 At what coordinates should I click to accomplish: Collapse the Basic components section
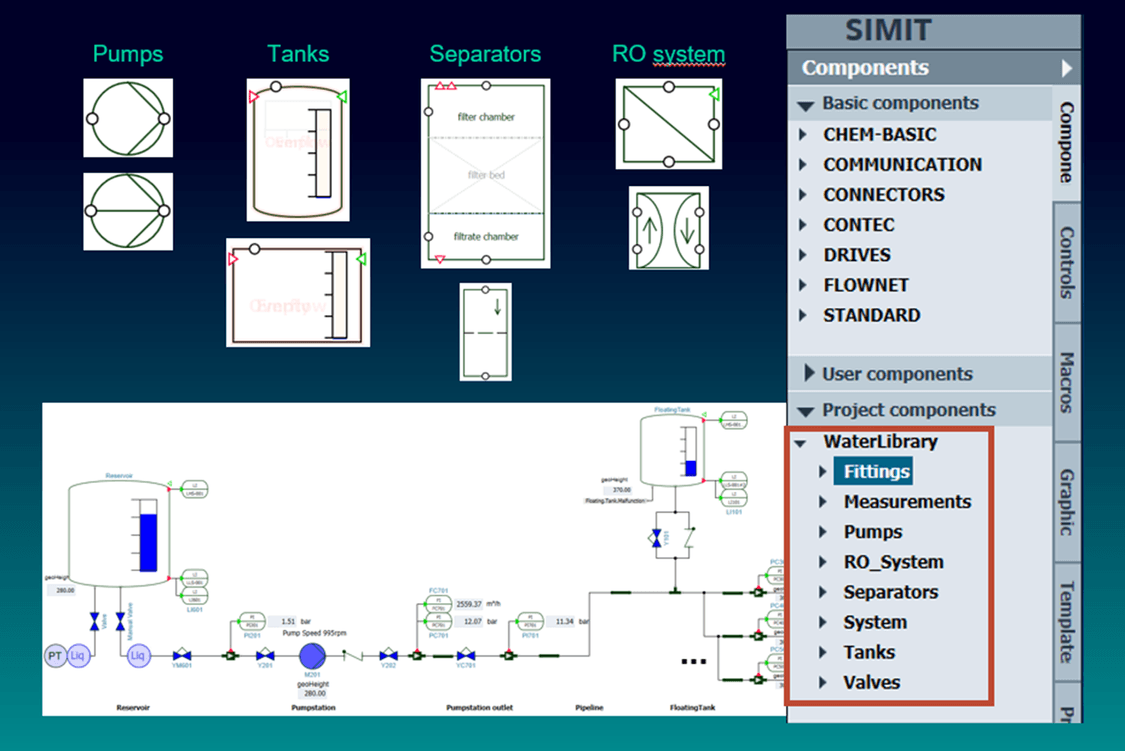[x=808, y=103]
